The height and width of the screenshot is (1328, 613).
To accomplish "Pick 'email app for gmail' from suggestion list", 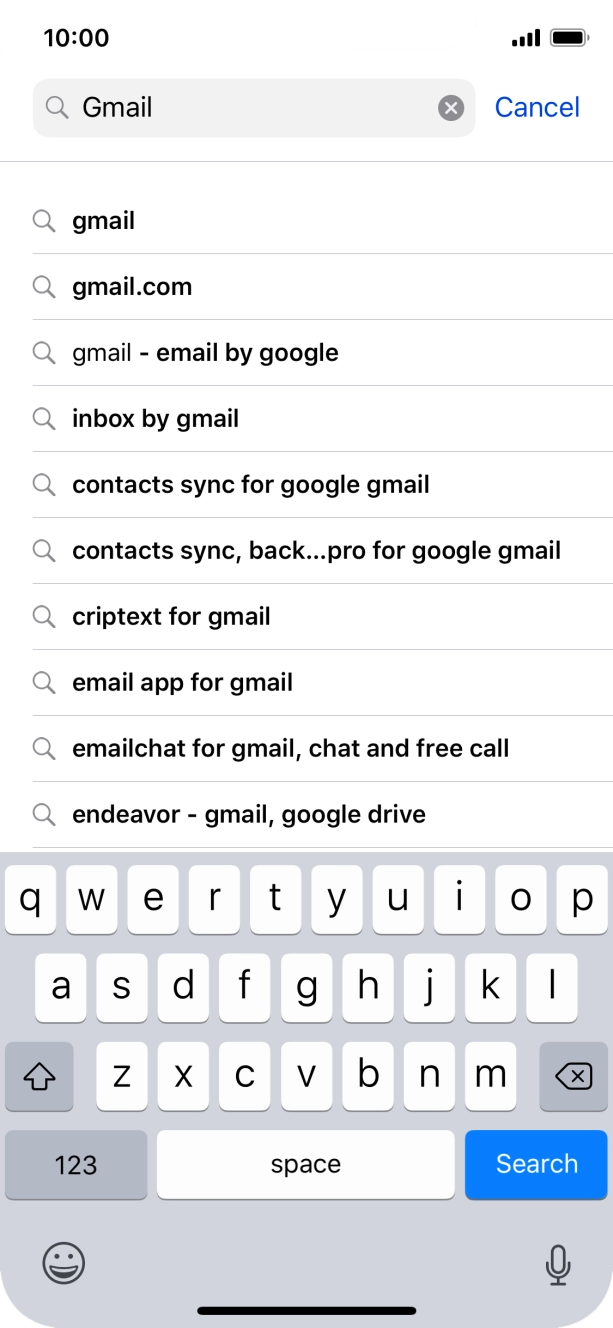I will [x=182, y=683].
